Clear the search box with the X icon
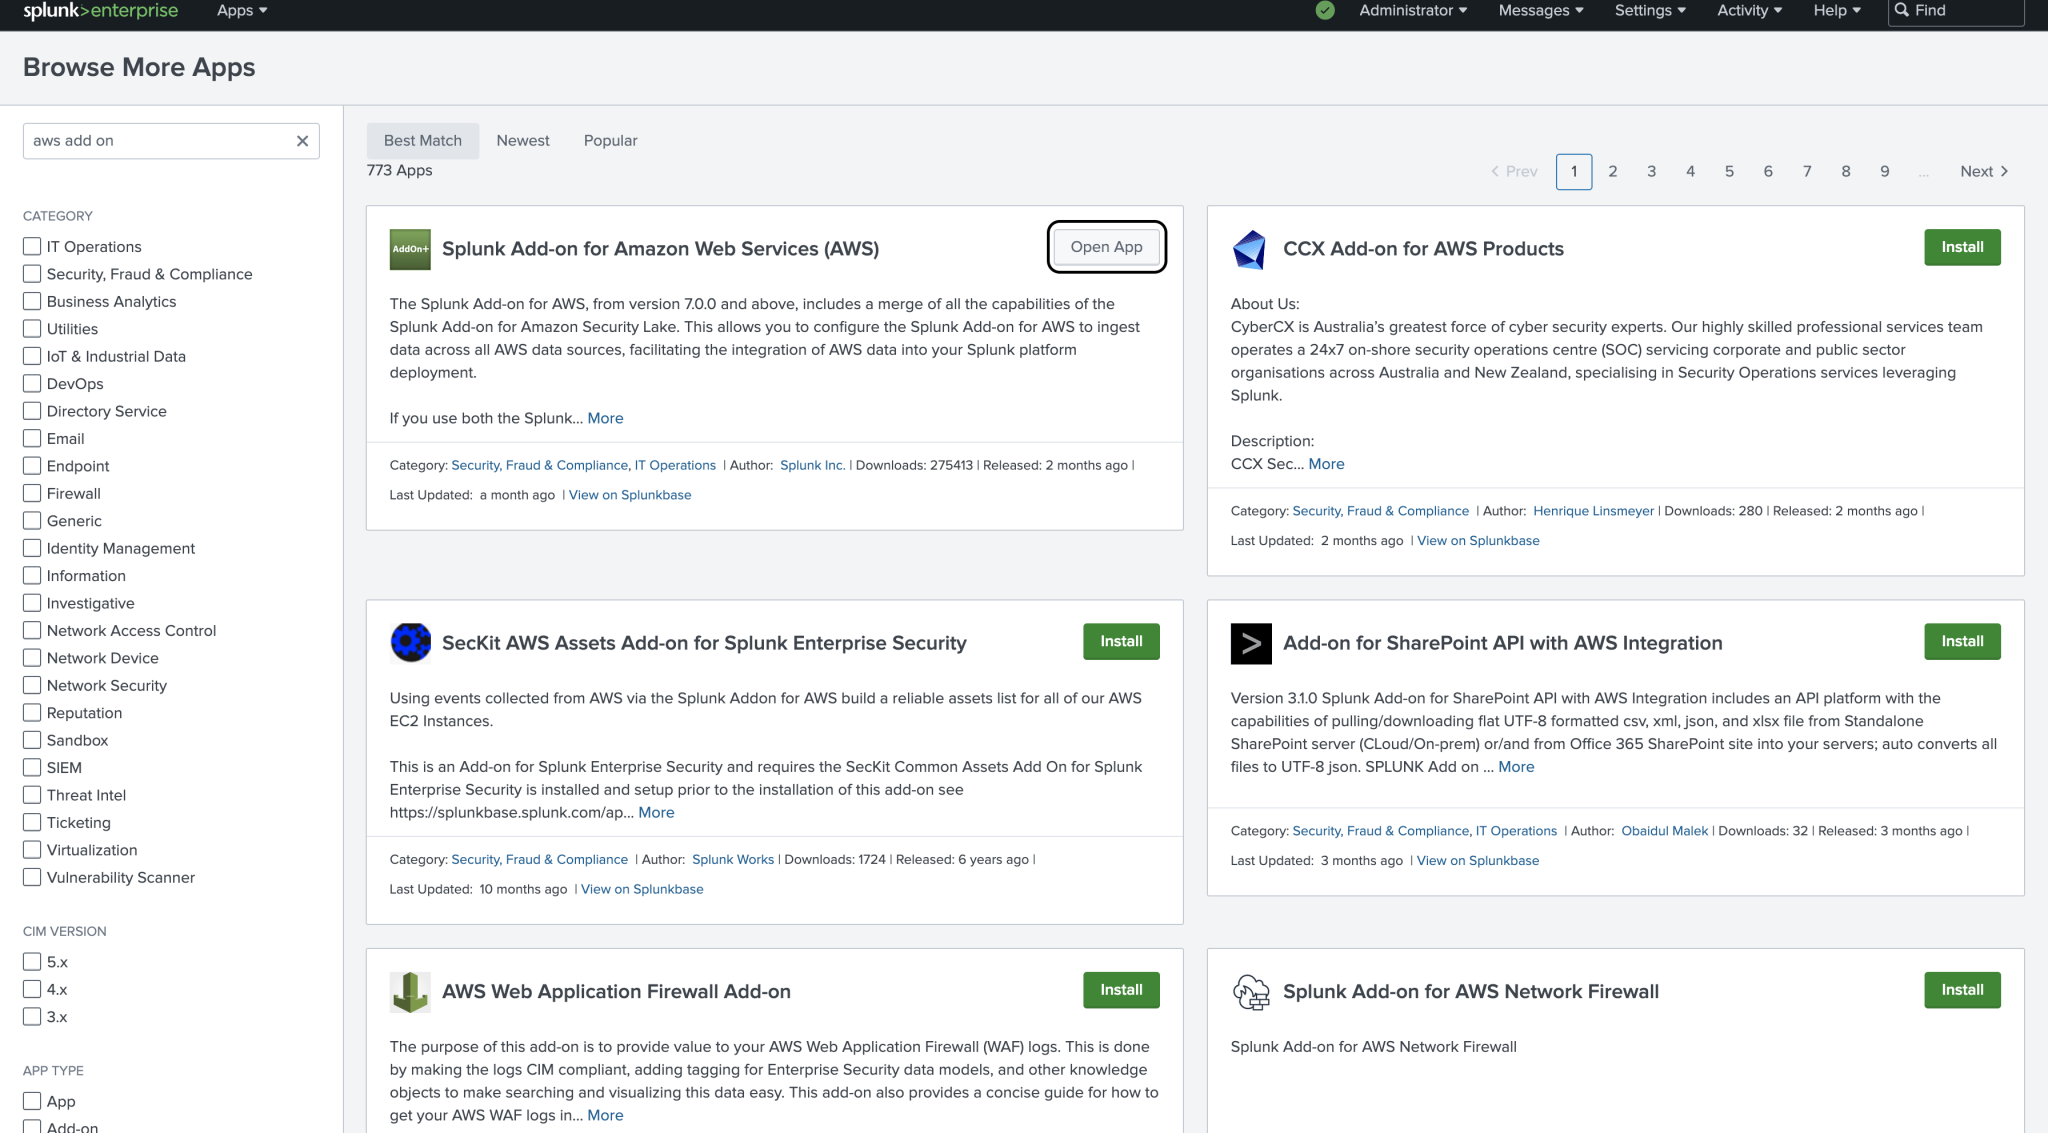Viewport: 2048px width, 1133px height. tap(302, 141)
